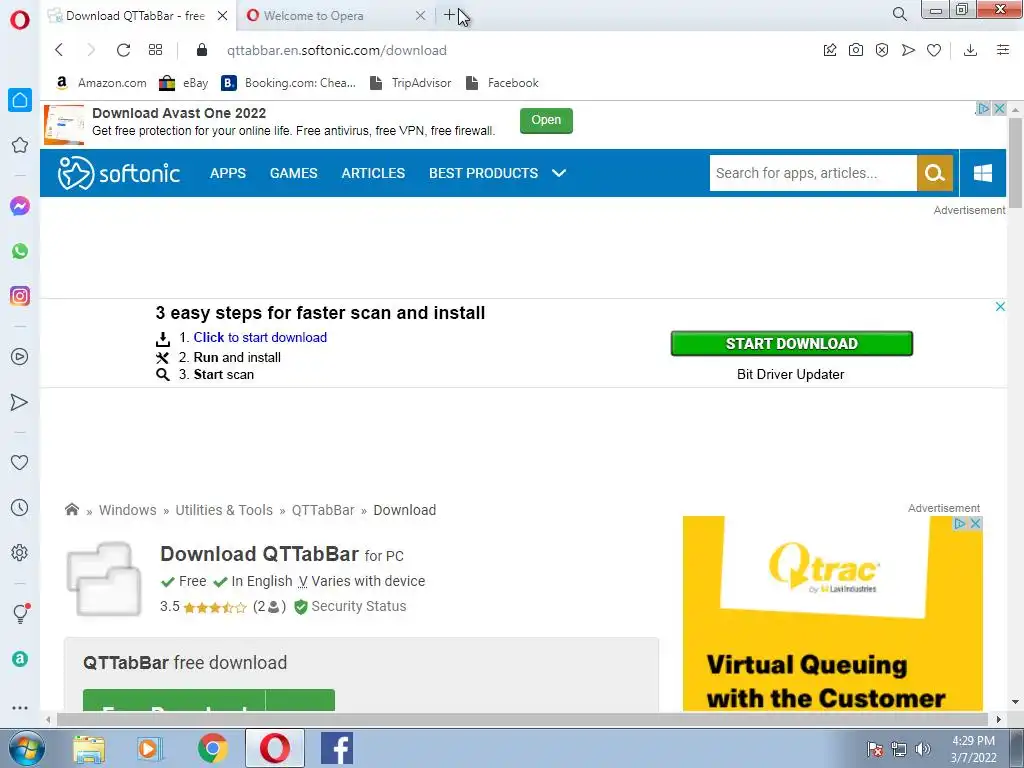The height and width of the screenshot is (768, 1024).
Task: Switch to the Download QTTabBar tab
Action: pos(135,16)
